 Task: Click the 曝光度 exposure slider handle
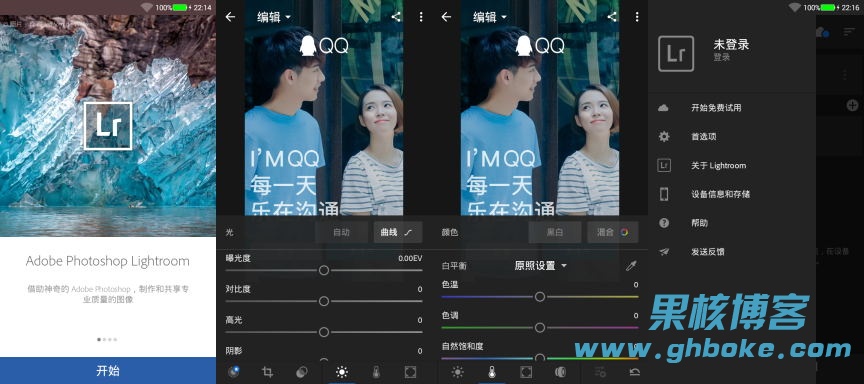click(324, 270)
